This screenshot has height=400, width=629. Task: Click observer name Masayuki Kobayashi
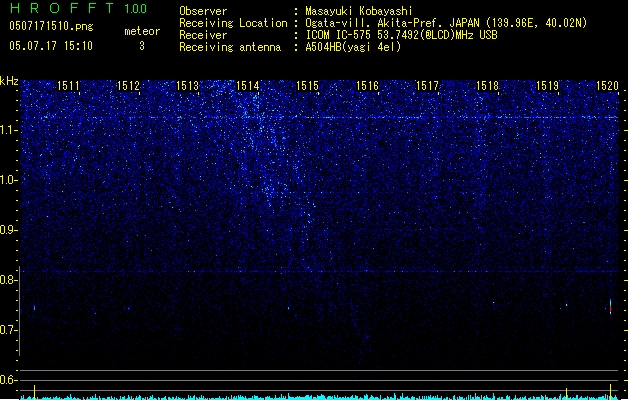pyautogui.click(x=359, y=11)
